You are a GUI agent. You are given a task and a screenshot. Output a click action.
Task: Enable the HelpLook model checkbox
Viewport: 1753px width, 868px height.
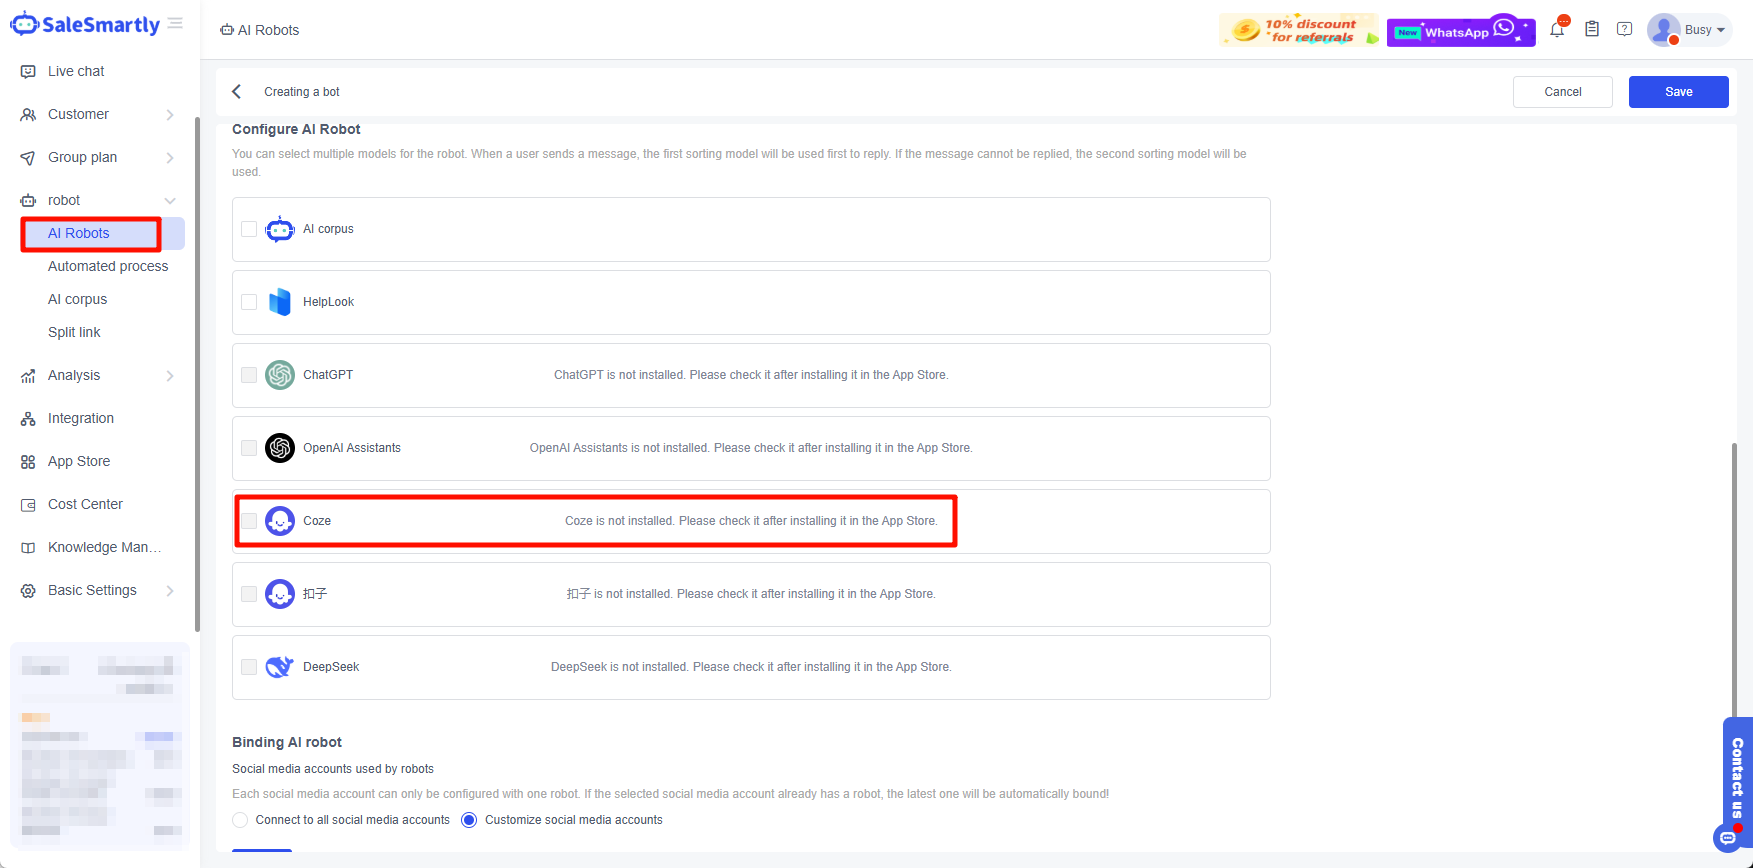pos(249,302)
